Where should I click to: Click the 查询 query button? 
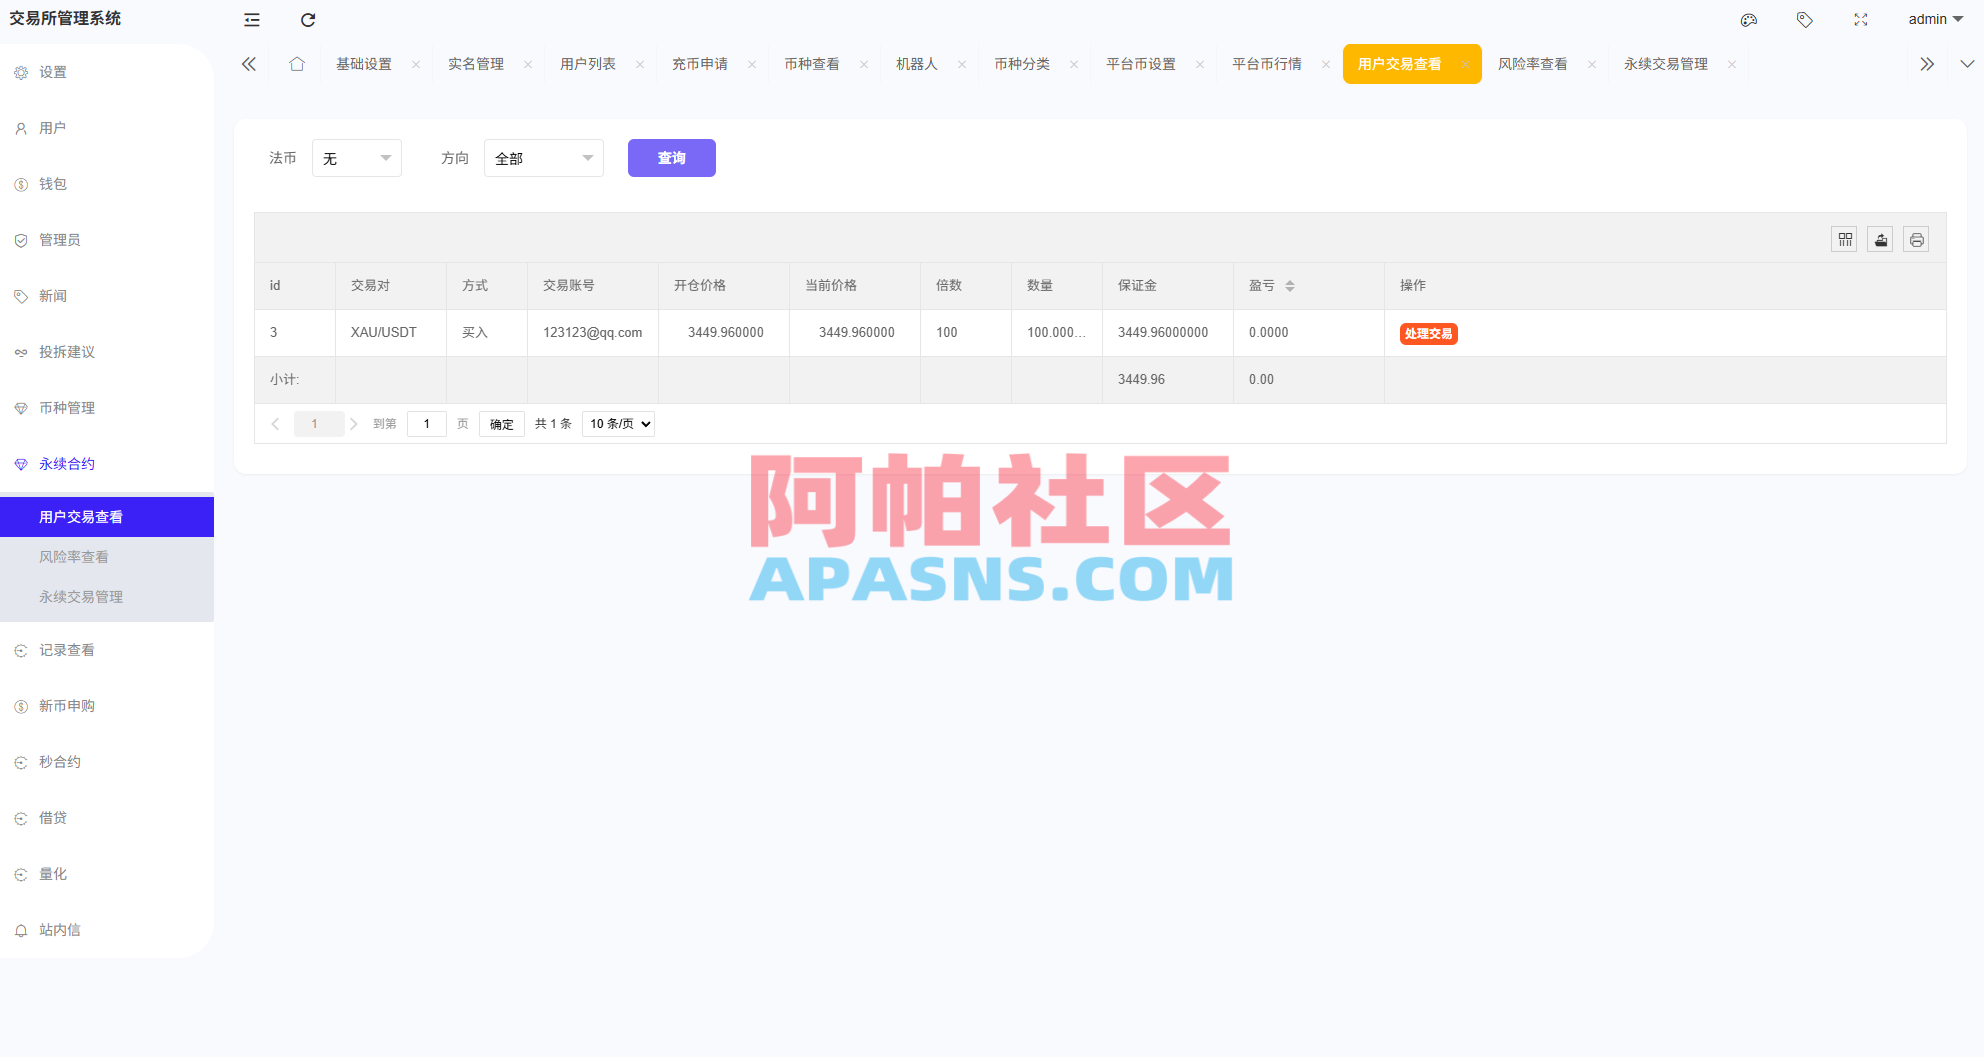[671, 157]
